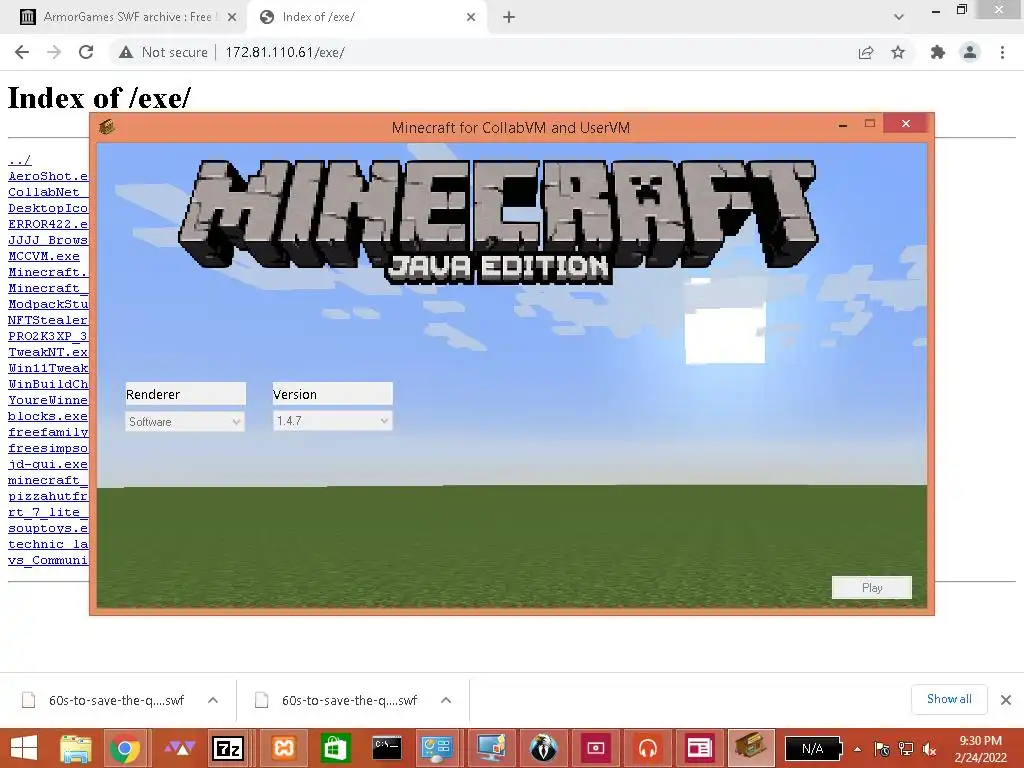The width and height of the screenshot is (1024, 768).
Task: Open Command Prompt from the taskbar
Action: [x=387, y=748]
